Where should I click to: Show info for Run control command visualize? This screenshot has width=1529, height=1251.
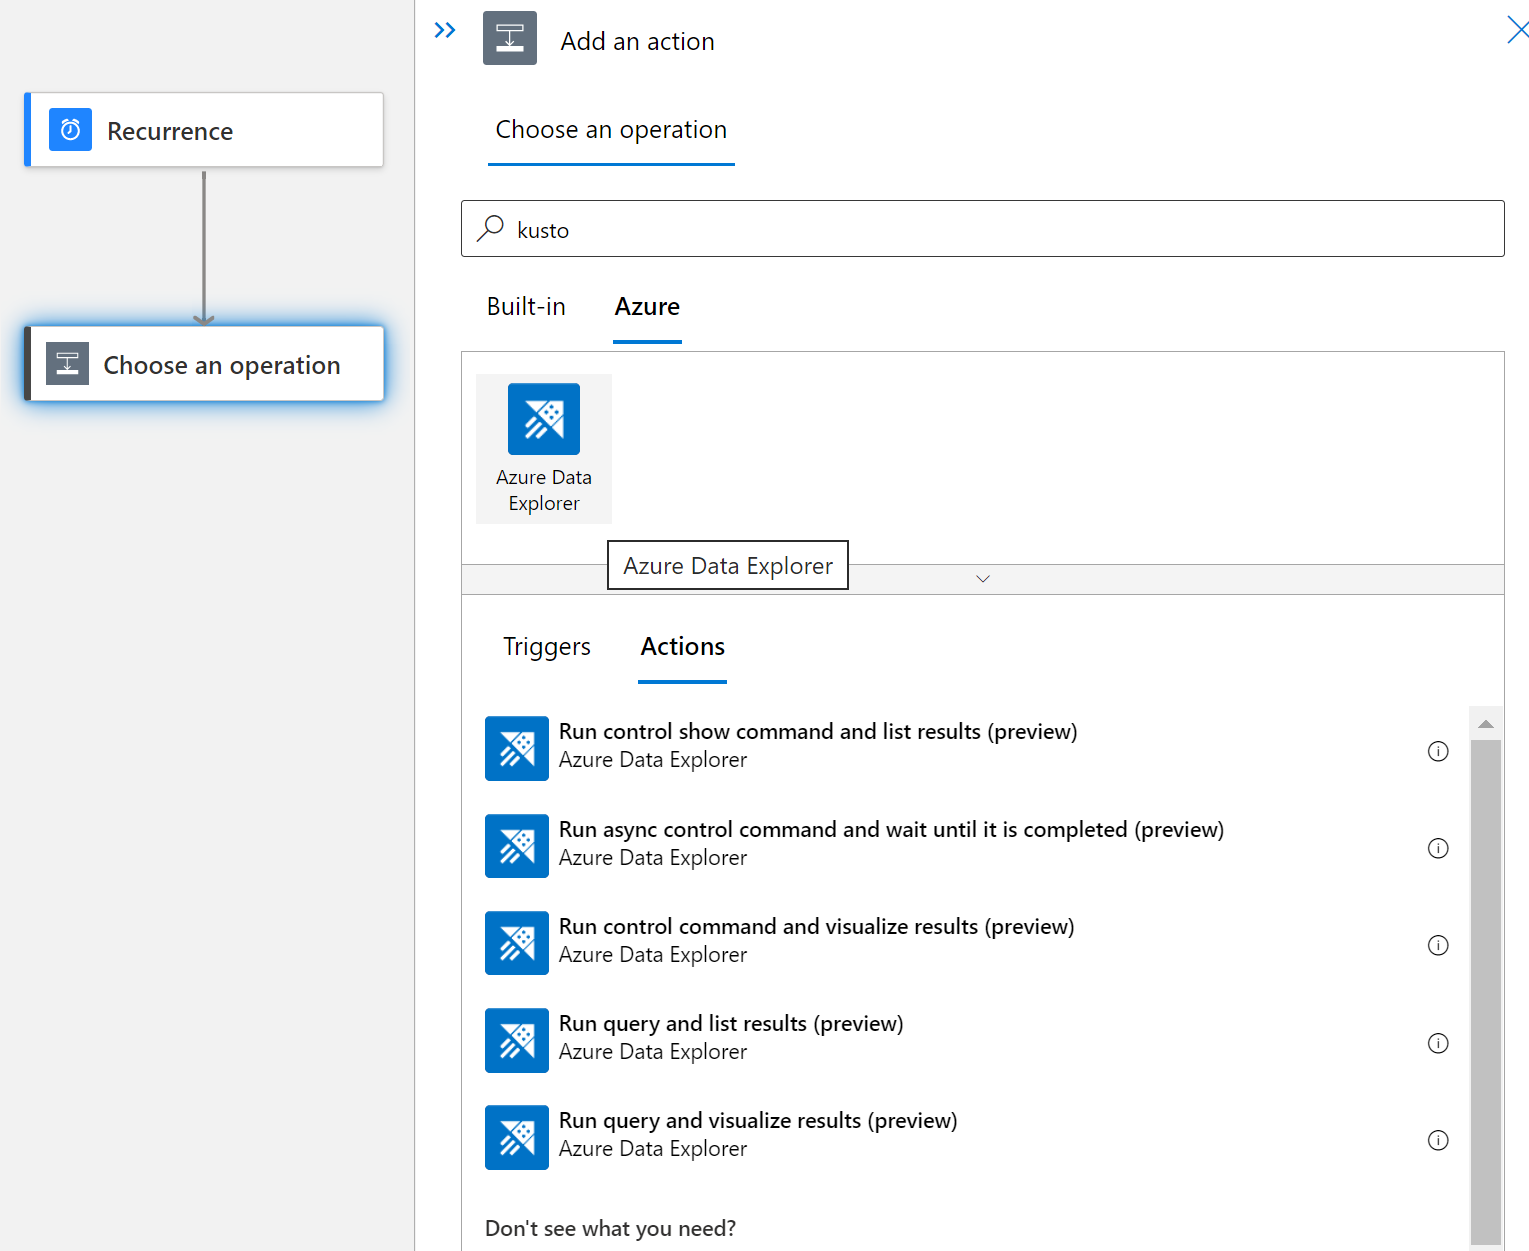point(1438,945)
